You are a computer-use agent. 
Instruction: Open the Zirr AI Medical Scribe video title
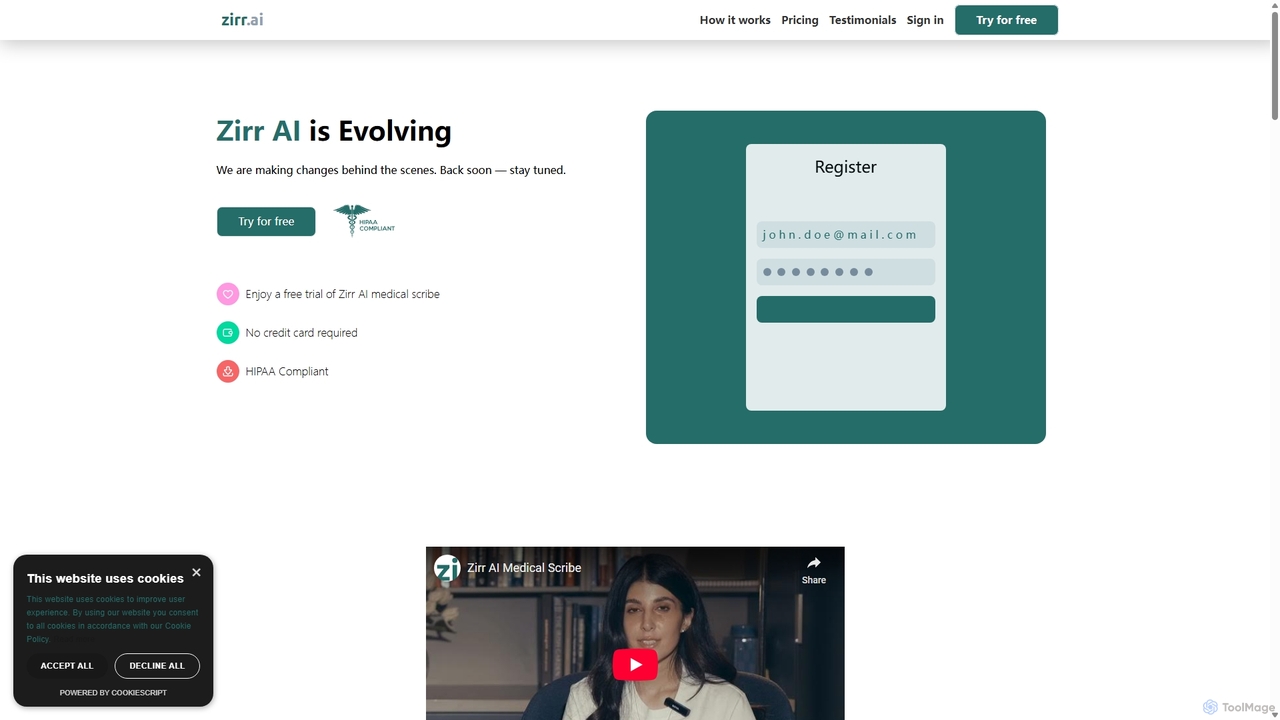pyautogui.click(x=524, y=568)
